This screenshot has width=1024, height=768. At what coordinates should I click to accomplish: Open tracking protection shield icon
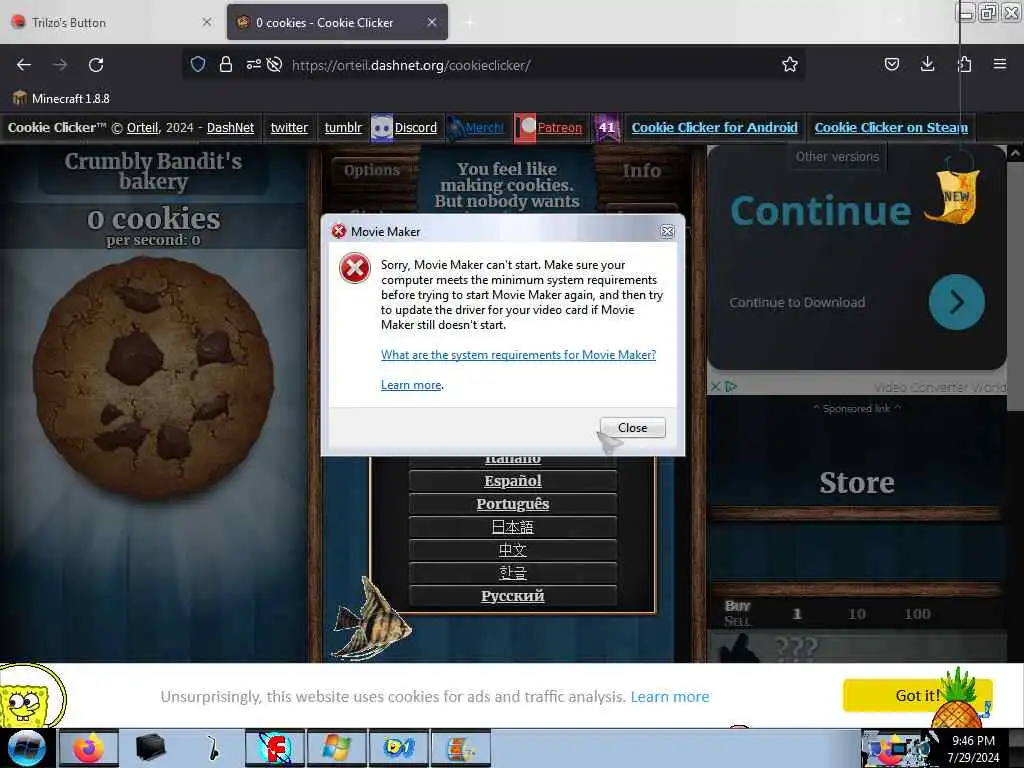[198, 64]
